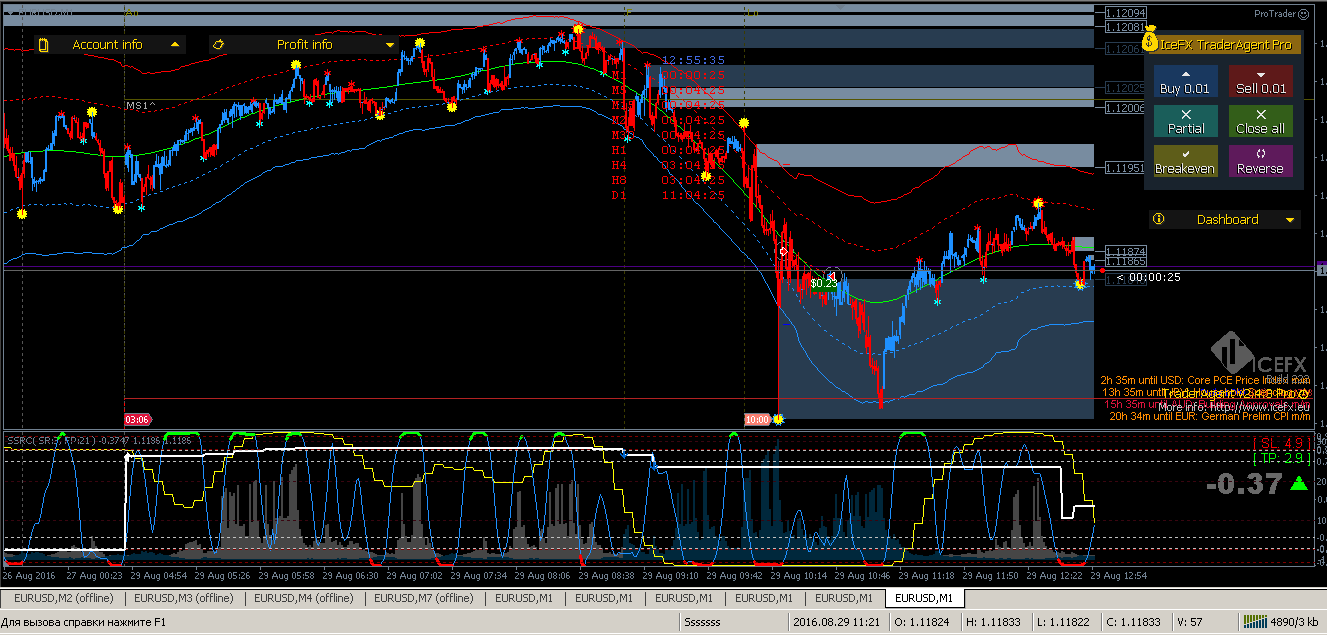Click the Sssssss profile name in status bar
The image size is (1327, 635).
tap(702, 621)
